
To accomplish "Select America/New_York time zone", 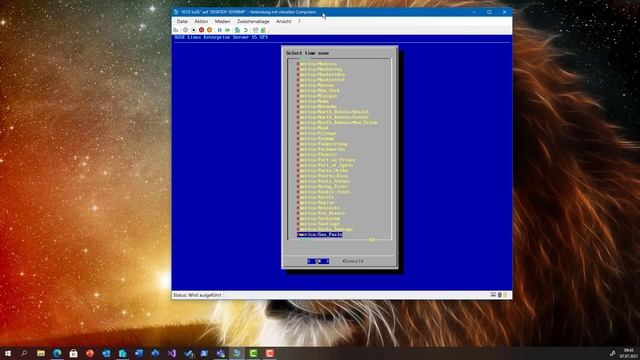I will [318, 91].
